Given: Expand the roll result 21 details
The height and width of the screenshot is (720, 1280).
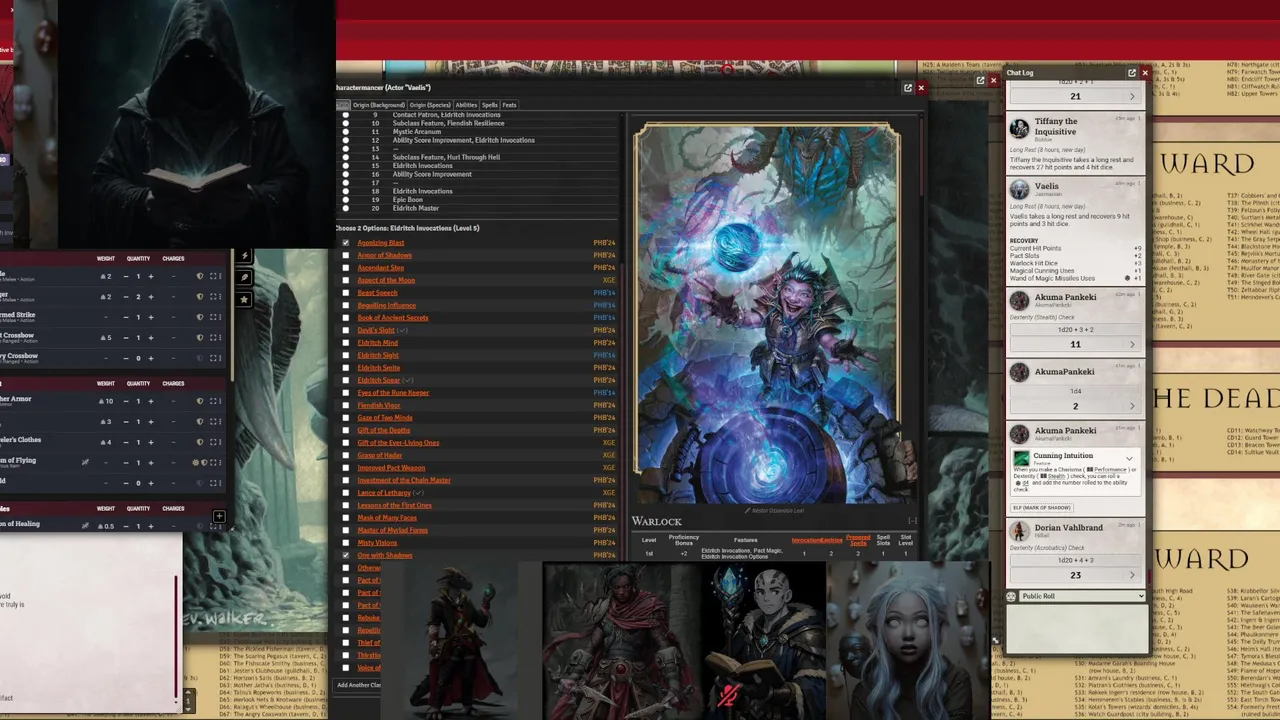Looking at the screenshot, I should coord(1132,96).
